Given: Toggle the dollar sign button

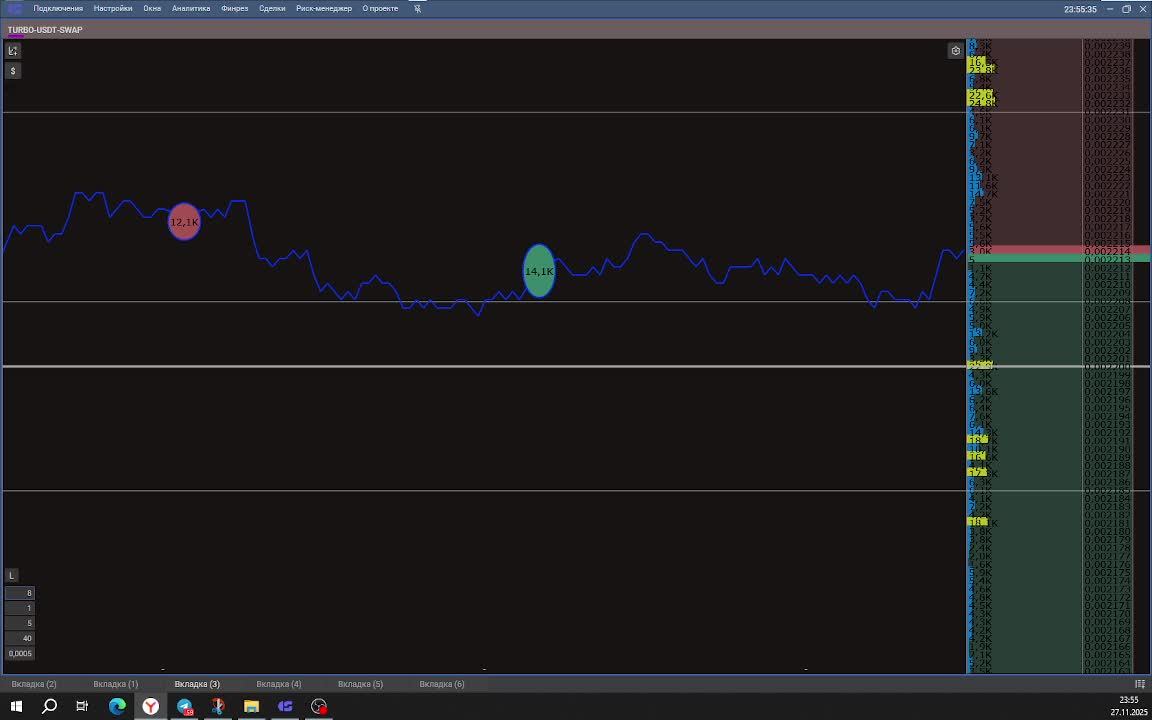Looking at the screenshot, I should click(x=12, y=71).
